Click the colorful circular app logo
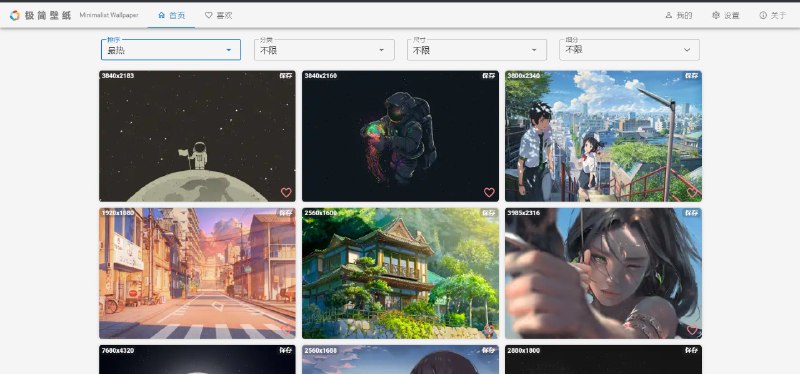Viewport: 800px width, 374px height. coord(15,15)
